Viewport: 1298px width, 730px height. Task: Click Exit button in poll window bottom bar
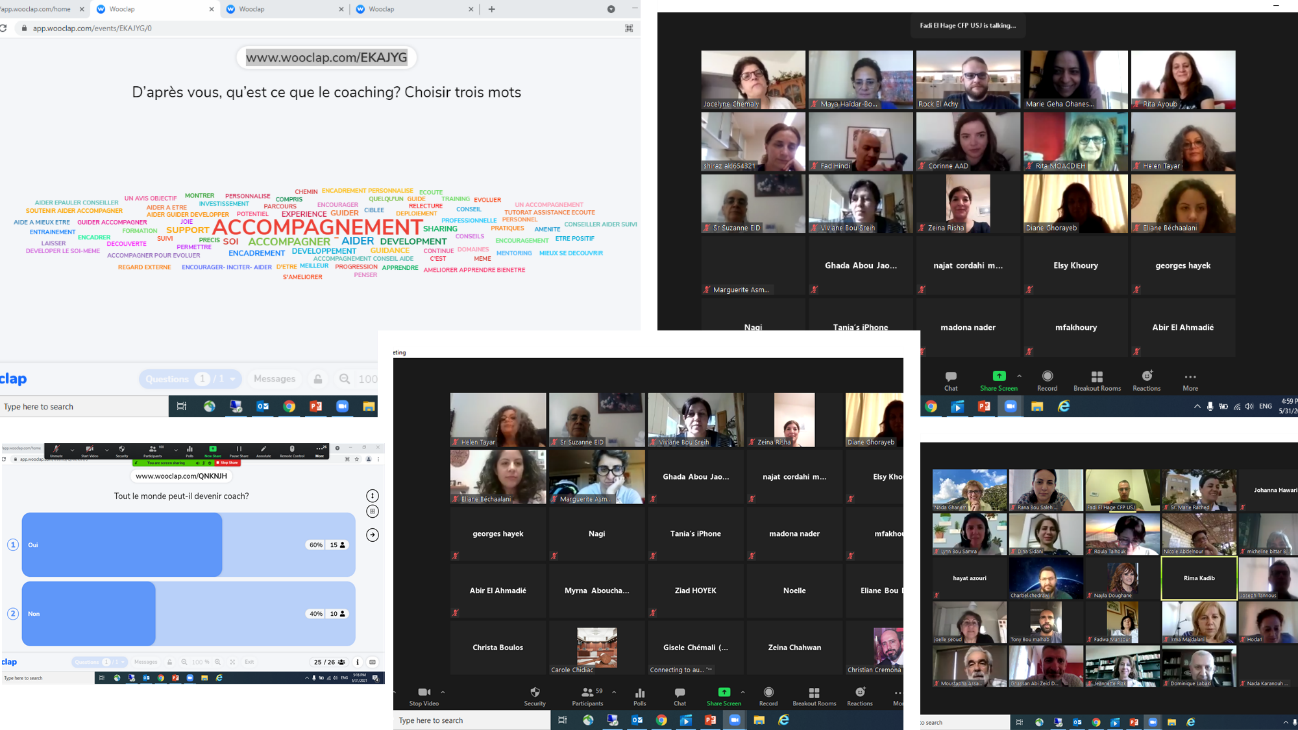[249, 662]
